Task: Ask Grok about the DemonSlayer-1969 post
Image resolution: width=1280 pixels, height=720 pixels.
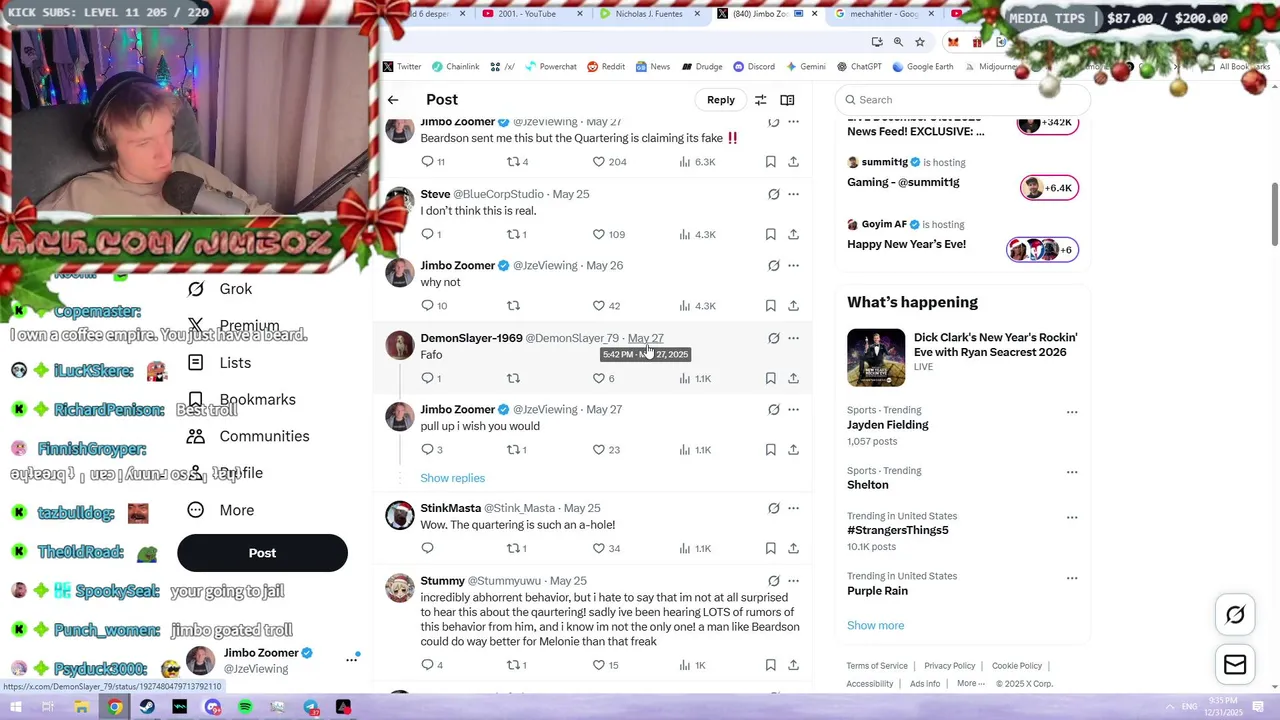Action: pyautogui.click(x=774, y=338)
